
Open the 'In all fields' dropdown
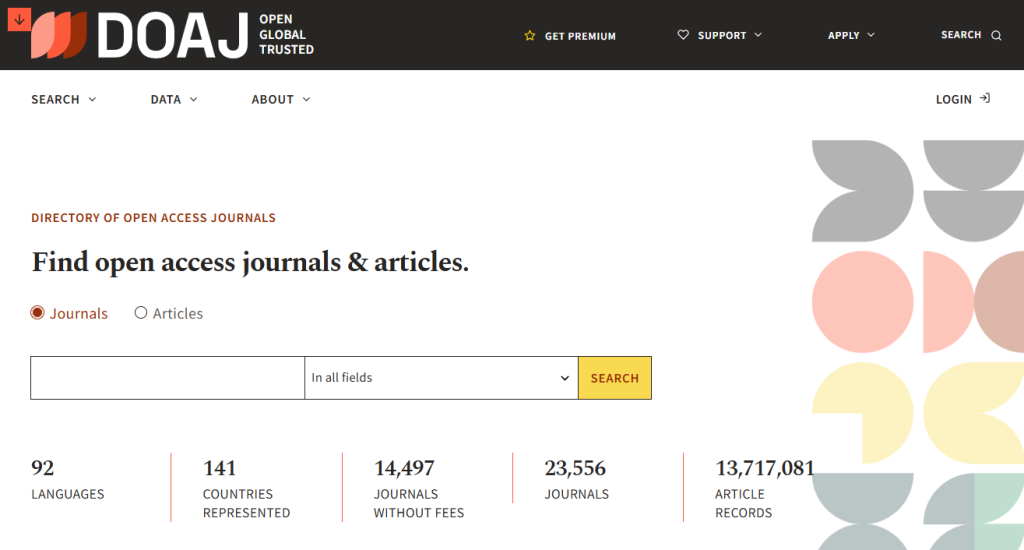[441, 378]
